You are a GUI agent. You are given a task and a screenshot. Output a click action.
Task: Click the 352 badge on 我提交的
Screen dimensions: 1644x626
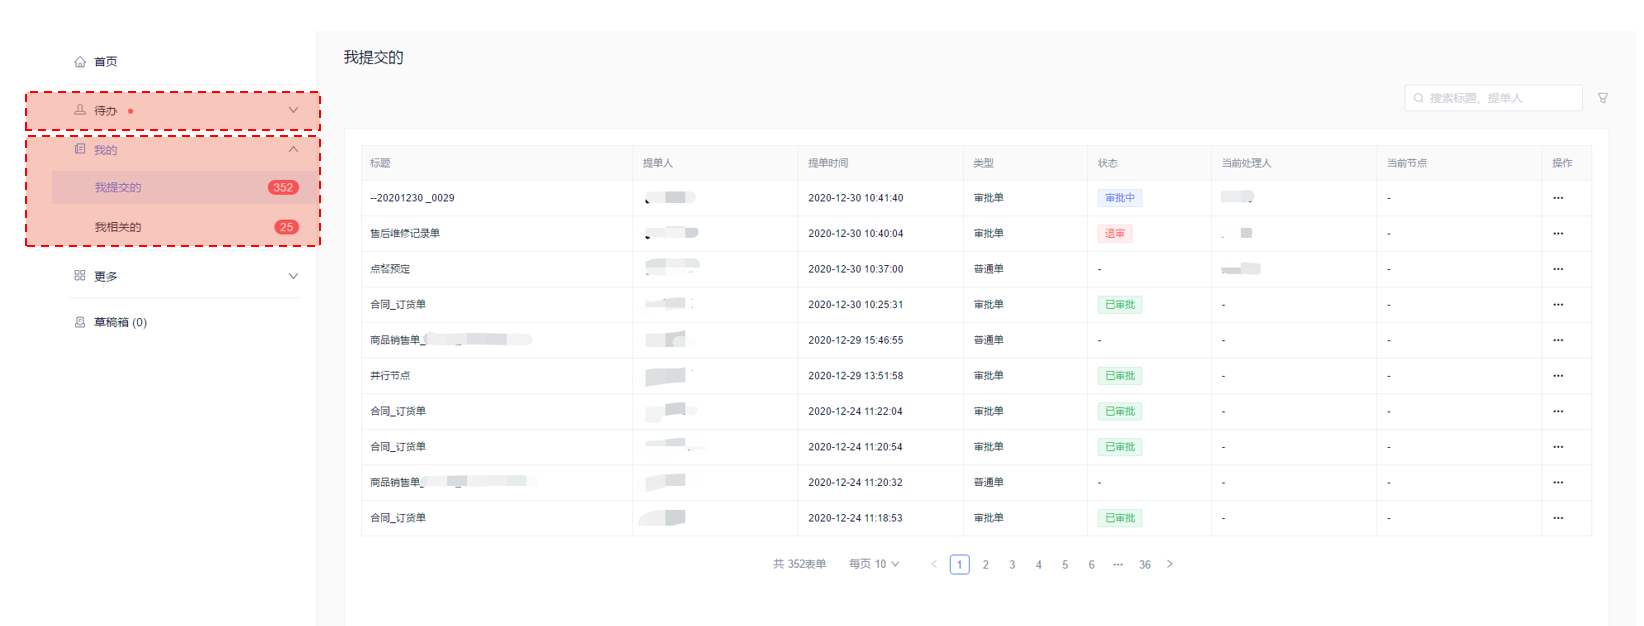283,187
